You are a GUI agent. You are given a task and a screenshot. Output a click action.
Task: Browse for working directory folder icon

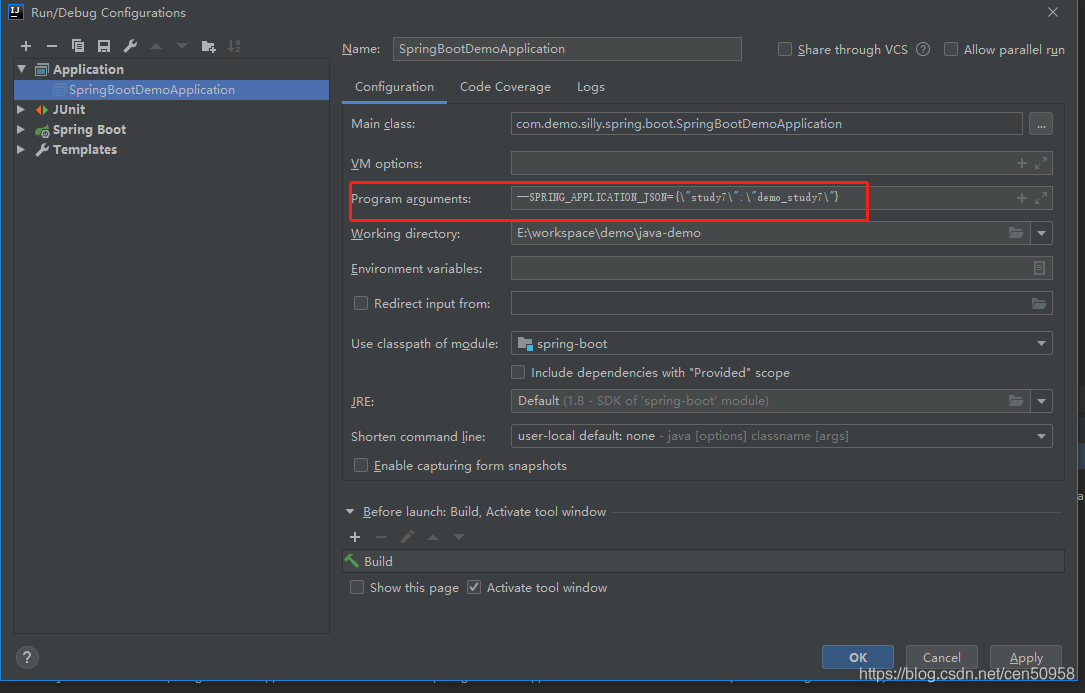click(x=1016, y=233)
